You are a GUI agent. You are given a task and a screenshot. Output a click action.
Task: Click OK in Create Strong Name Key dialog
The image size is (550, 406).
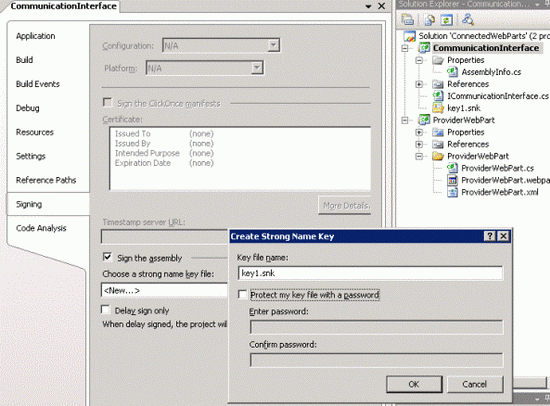pyautogui.click(x=414, y=384)
